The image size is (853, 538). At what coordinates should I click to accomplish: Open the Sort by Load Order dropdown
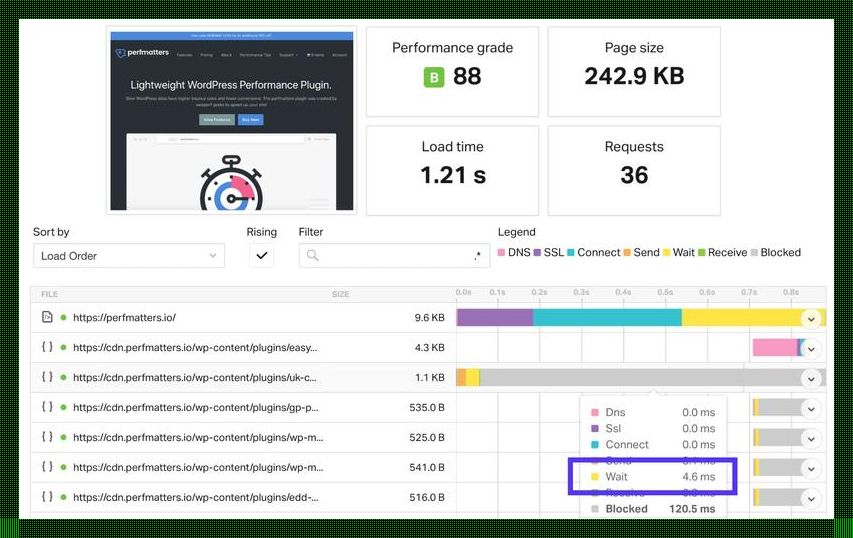tap(129, 256)
